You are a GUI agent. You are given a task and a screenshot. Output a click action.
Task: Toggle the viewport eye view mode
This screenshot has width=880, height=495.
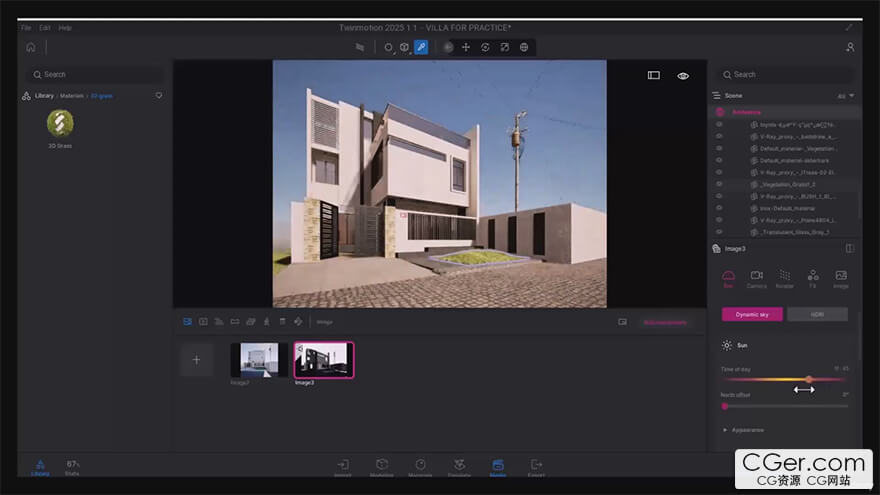(683, 75)
